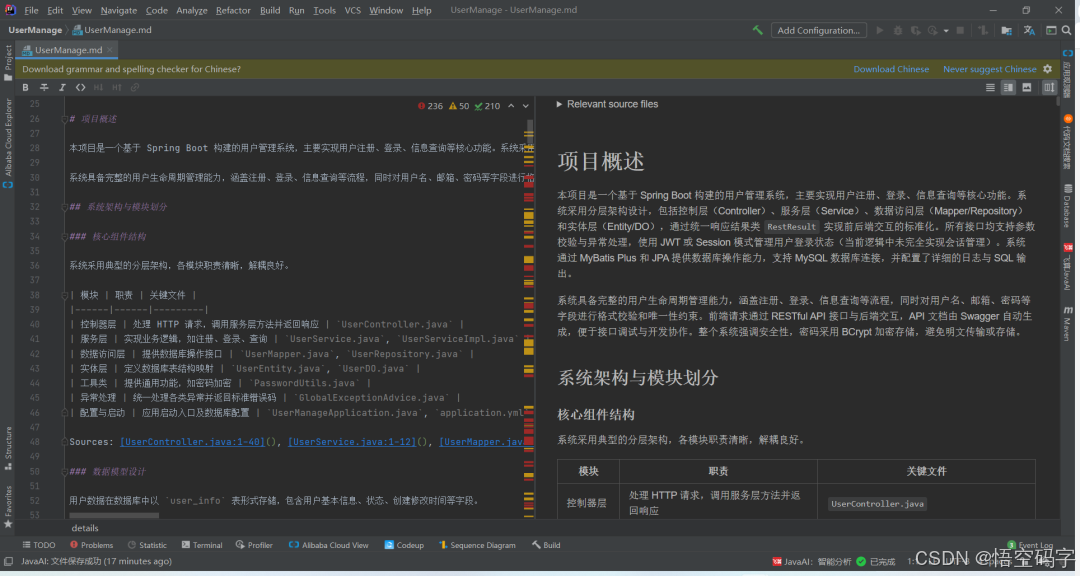This screenshot has height=576, width=1080.
Task: Click the 210 typos indicator
Action: 488,106
